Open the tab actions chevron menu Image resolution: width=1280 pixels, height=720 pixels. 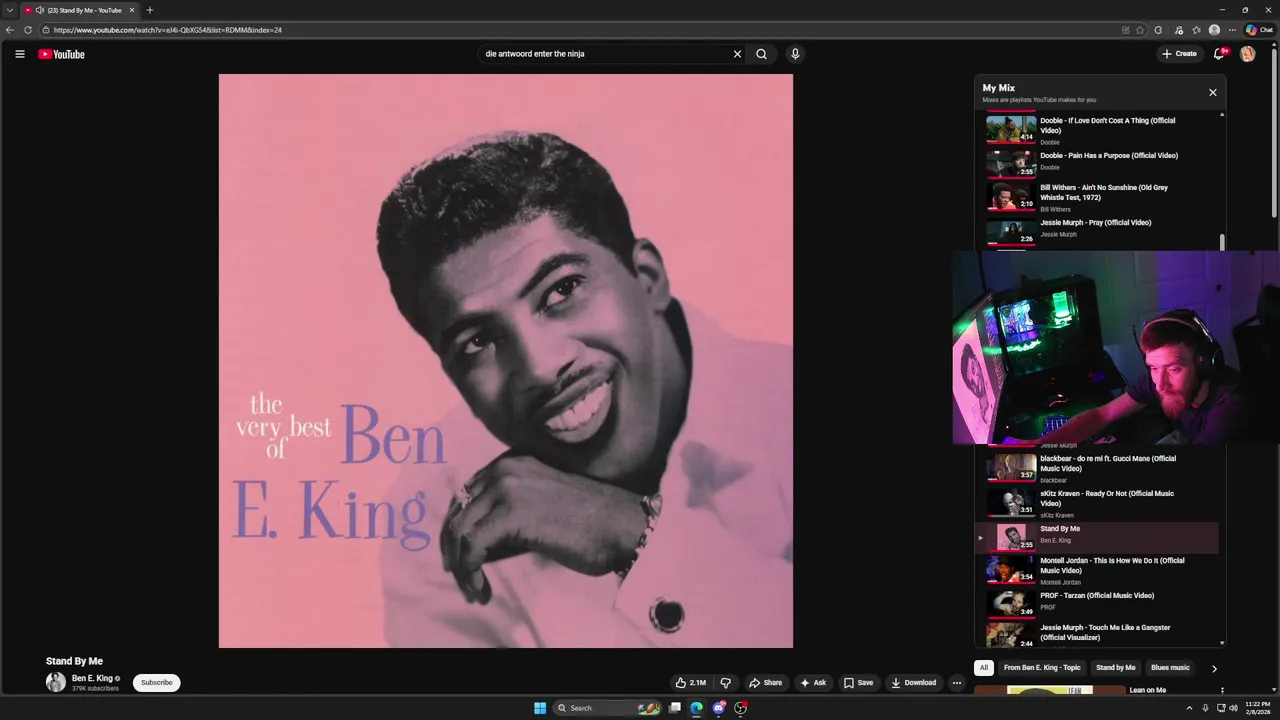[10, 10]
